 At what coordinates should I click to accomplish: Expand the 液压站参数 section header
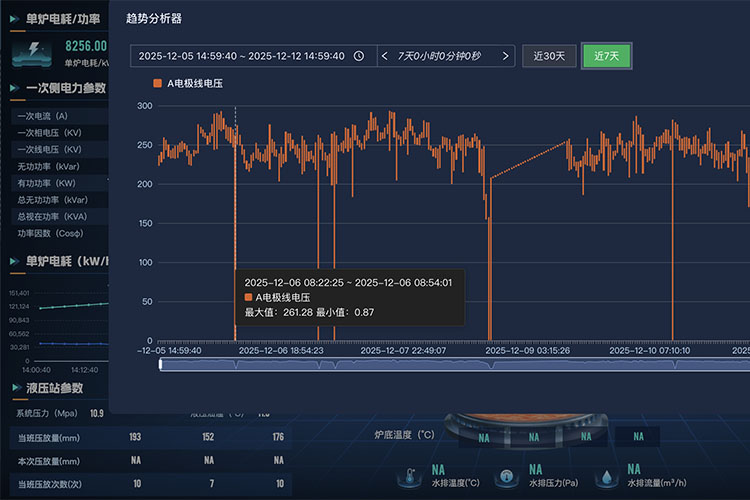pos(14,388)
